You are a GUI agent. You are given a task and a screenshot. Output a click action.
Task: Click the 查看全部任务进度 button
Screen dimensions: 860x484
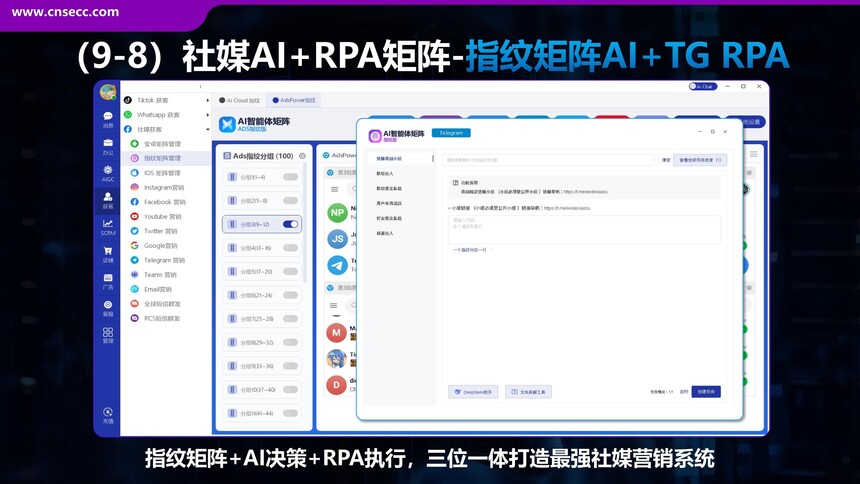point(700,160)
